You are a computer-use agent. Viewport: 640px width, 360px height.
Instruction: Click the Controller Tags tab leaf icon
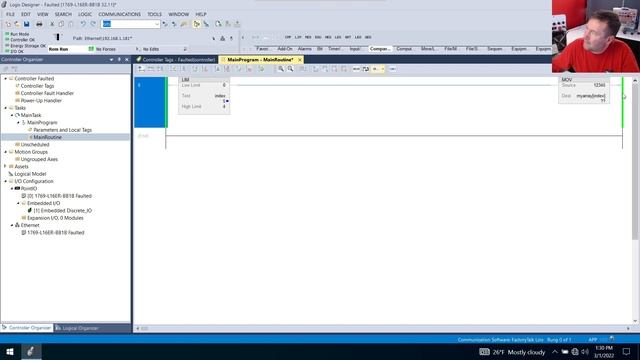[x=139, y=60]
